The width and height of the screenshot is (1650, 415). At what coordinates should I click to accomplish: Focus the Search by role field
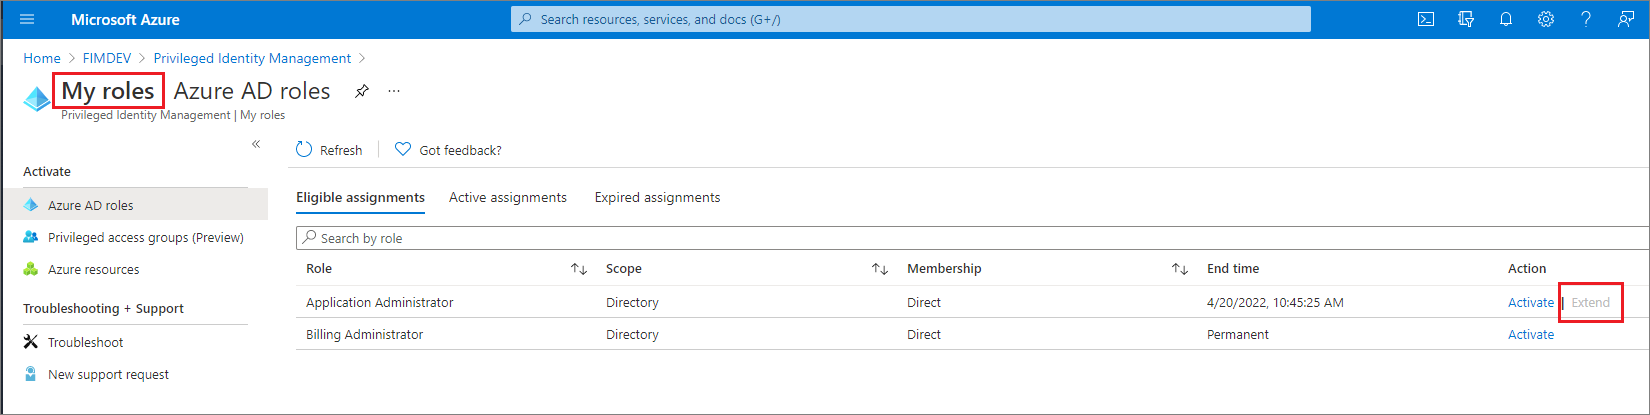pos(972,238)
